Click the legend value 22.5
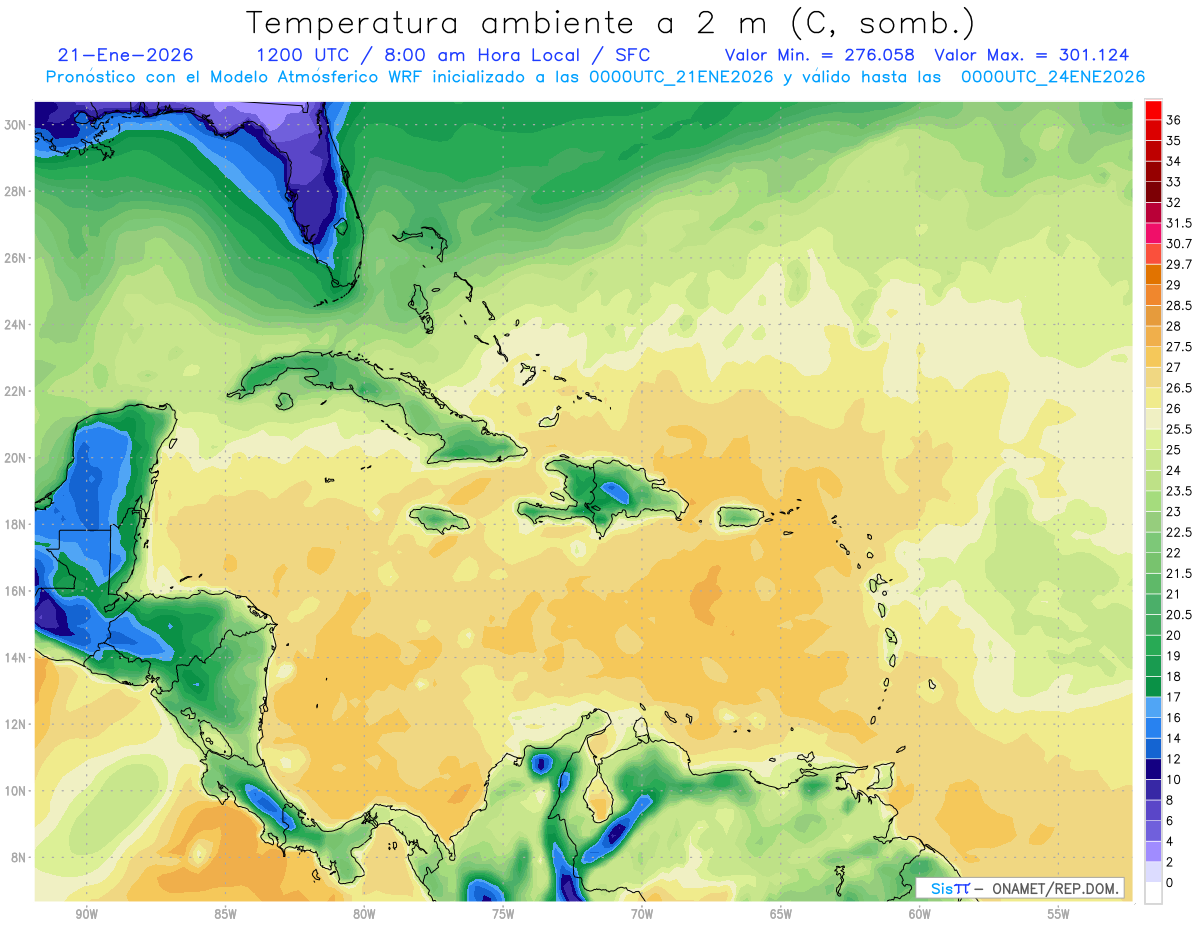The width and height of the screenshot is (1200, 927). click(1179, 532)
